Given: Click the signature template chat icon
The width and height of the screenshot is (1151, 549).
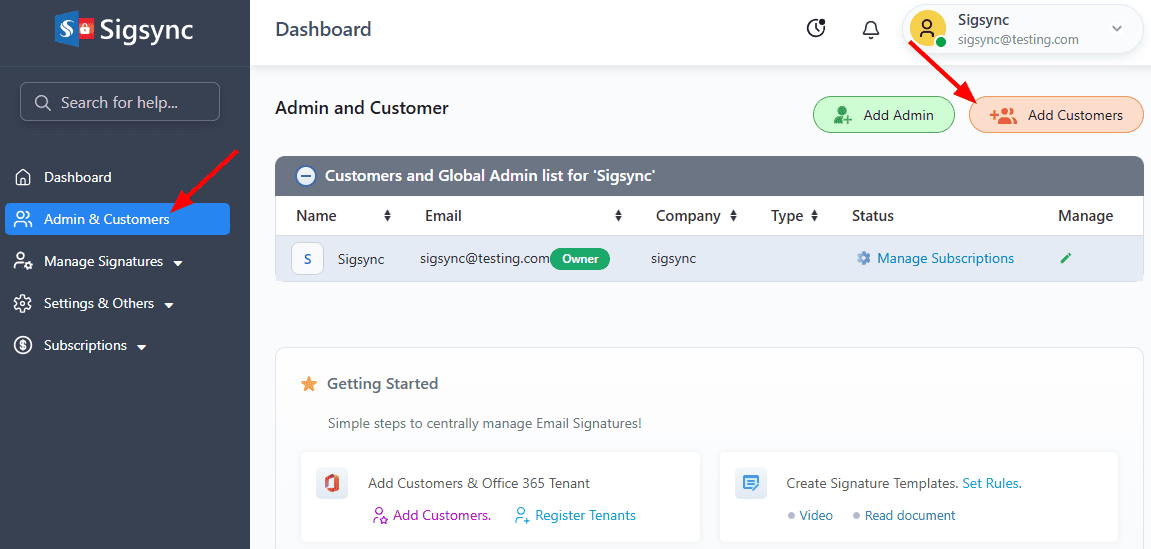Looking at the screenshot, I should 750,483.
